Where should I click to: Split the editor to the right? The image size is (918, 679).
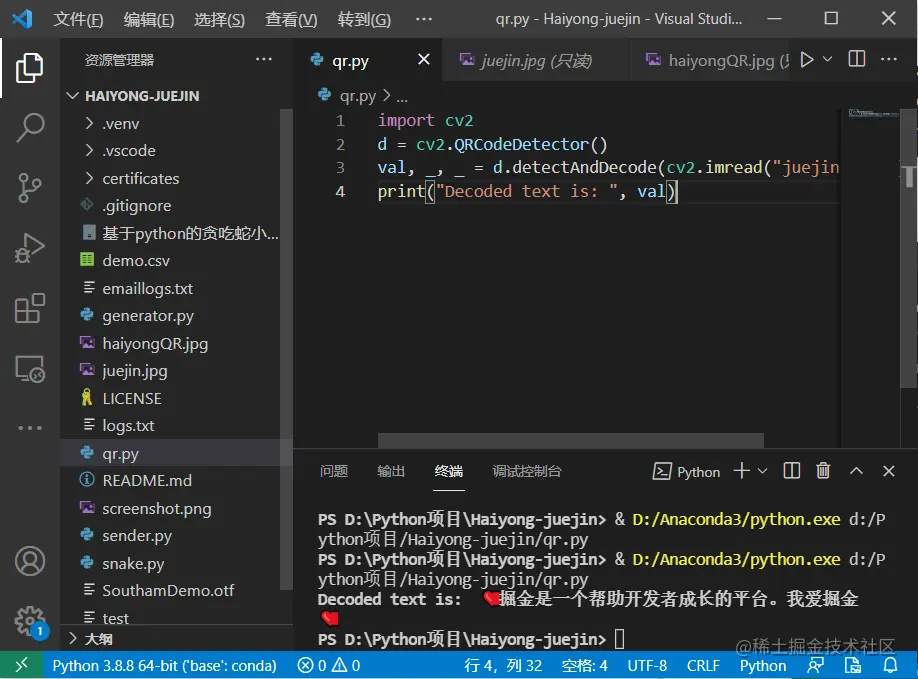coord(857,59)
